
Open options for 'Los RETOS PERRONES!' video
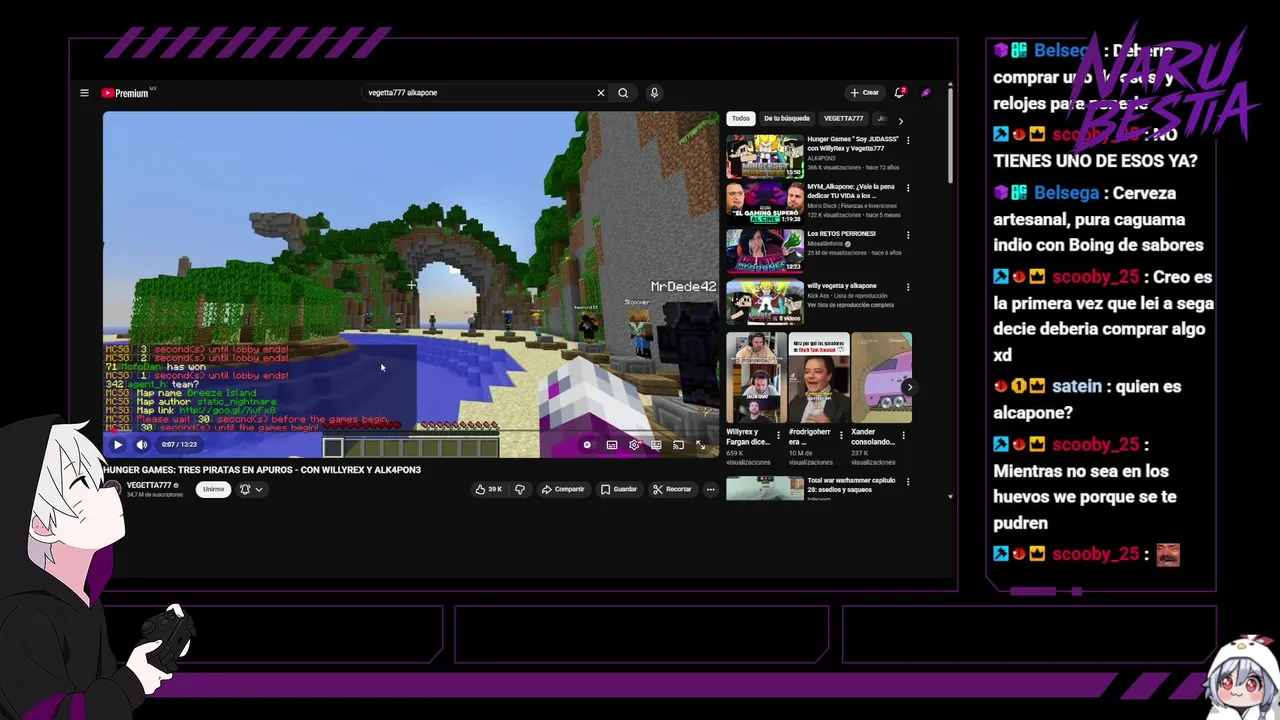[x=908, y=235]
